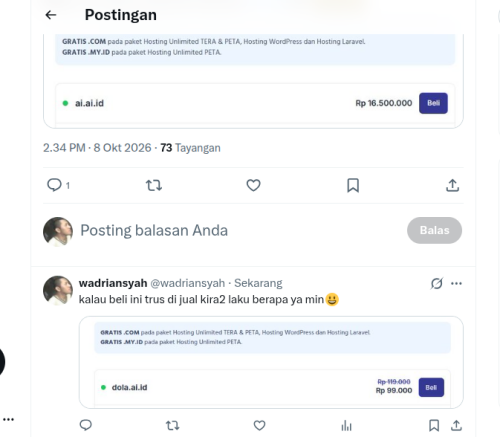The width and height of the screenshot is (500, 437).
Task: Open the ai.ai.id image in main post
Action: pyautogui.click(x=253, y=81)
